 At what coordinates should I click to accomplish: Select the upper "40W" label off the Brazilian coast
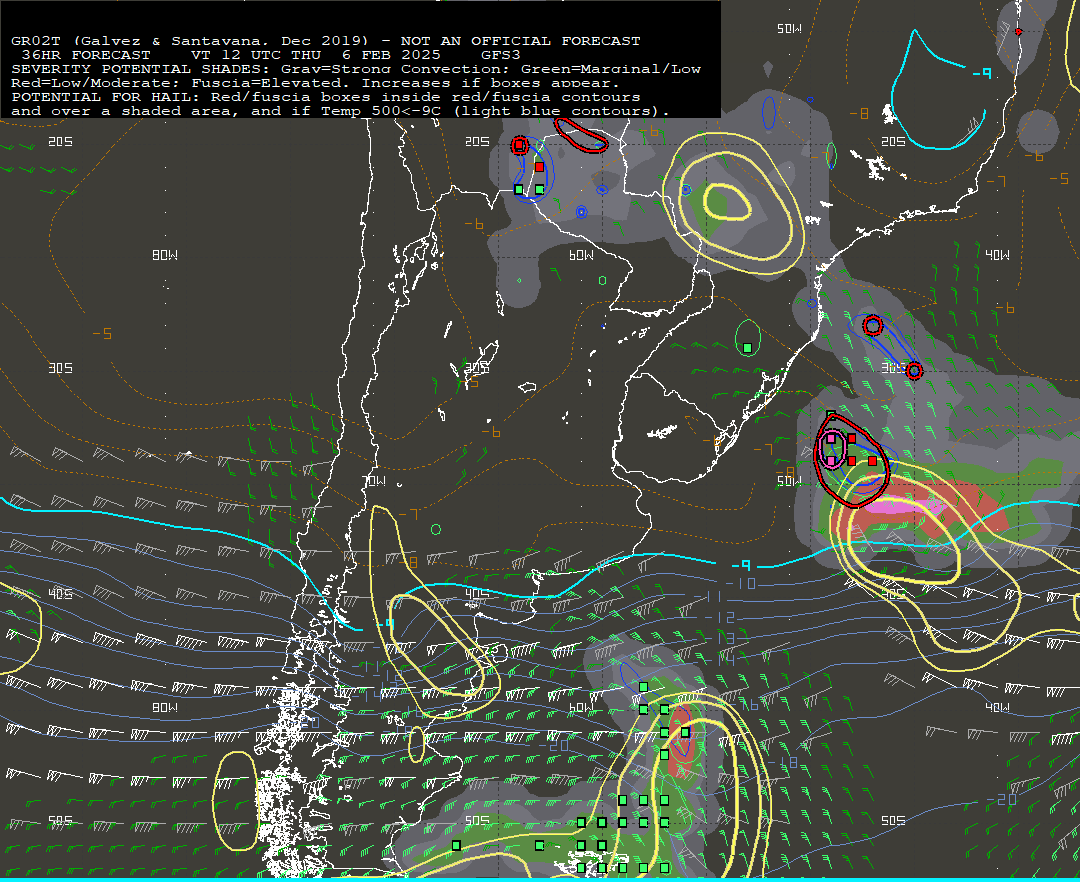coord(997,255)
